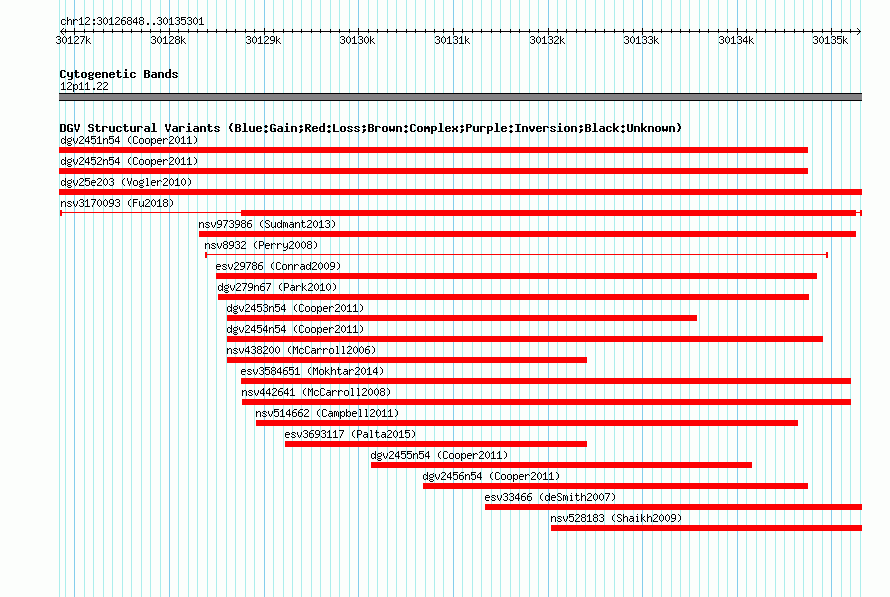Image resolution: width=890 pixels, height=597 pixels.
Task: Click the 30130k ruler label
Action: [x=358, y=40]
